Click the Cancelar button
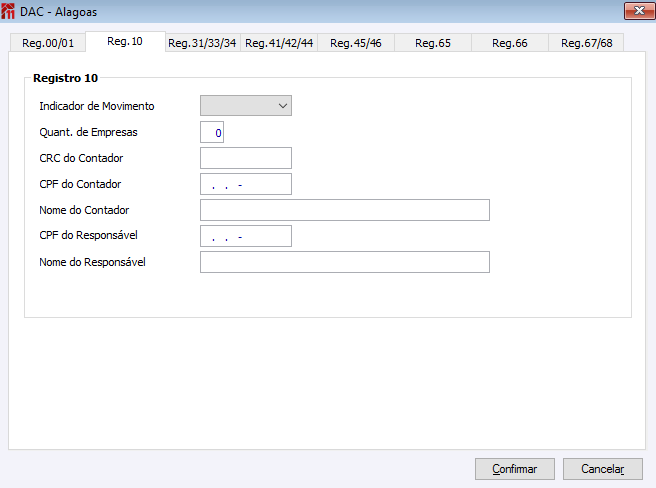Viewport: 656px width, 488px height. (x=602, y=469)
